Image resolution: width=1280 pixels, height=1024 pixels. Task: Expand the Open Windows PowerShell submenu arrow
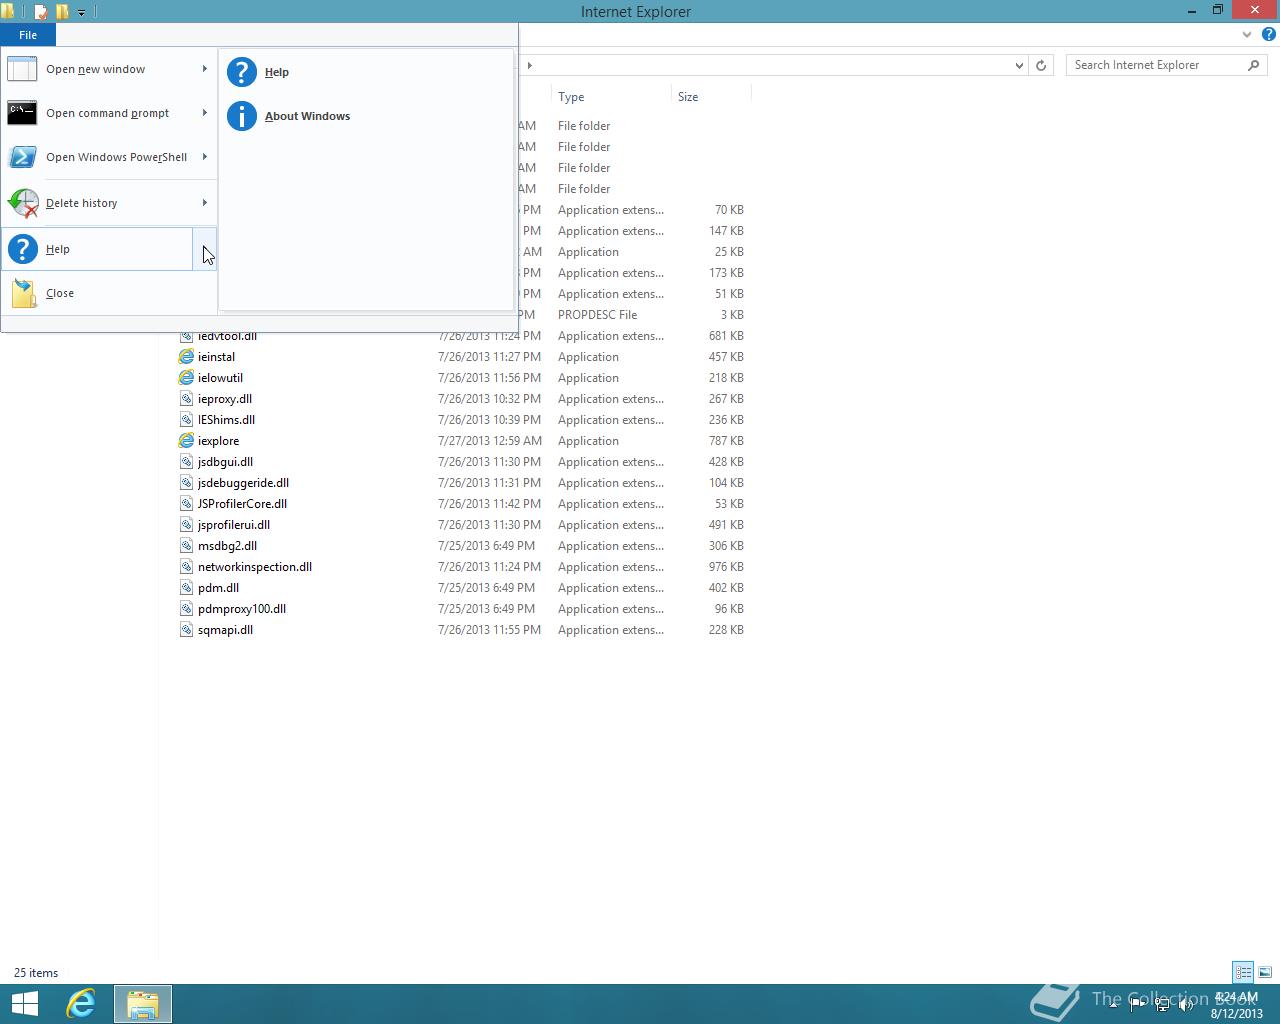tap(204, 157)
